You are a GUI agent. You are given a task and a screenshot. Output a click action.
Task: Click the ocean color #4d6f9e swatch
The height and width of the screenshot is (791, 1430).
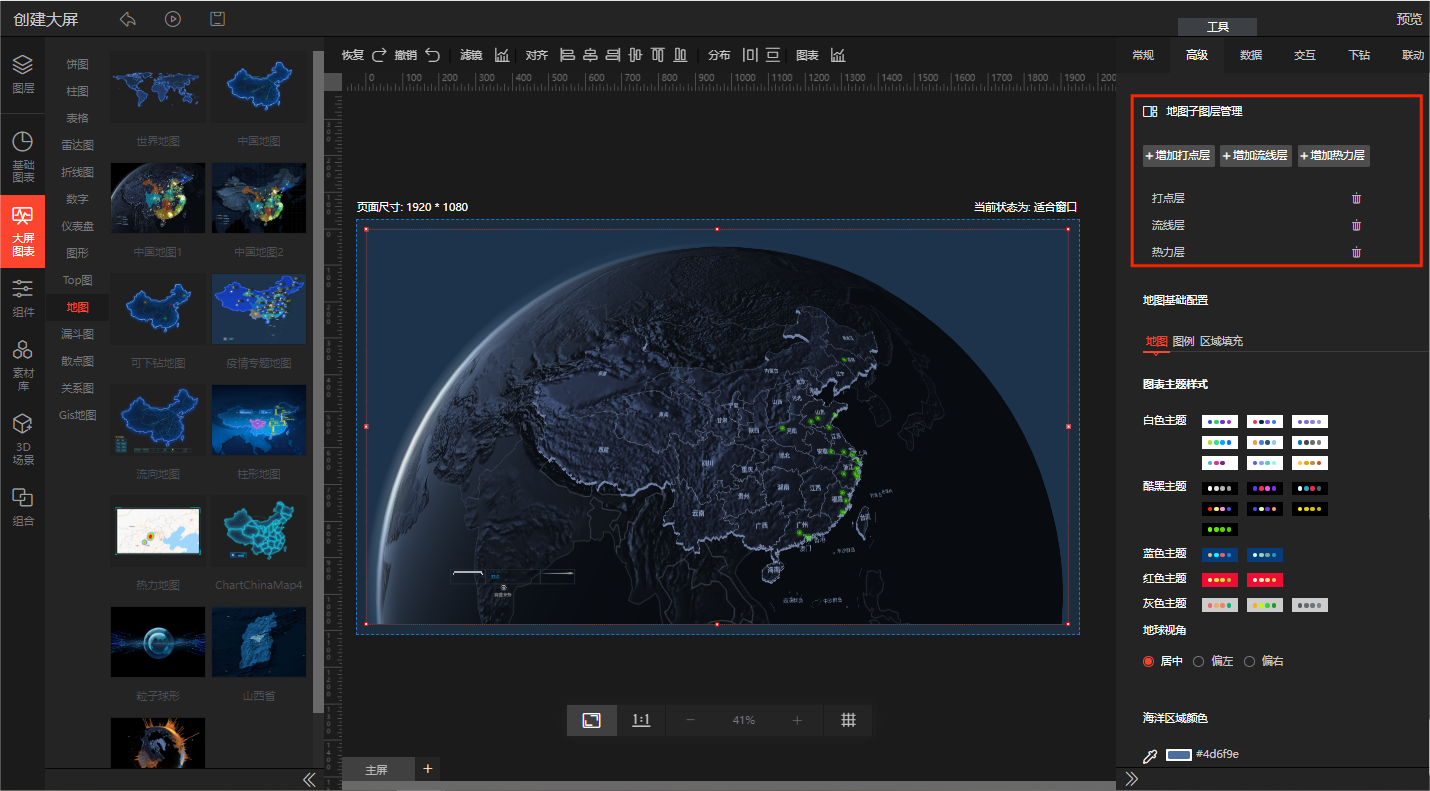pos(1179,755)
